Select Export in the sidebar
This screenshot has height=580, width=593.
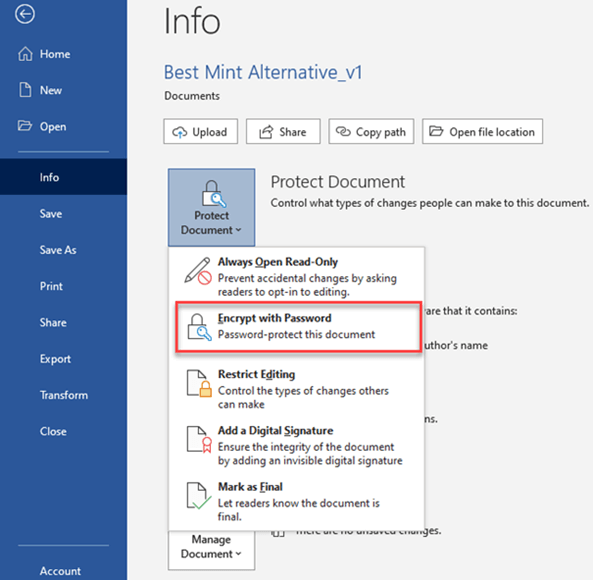(x=55, y=359)
